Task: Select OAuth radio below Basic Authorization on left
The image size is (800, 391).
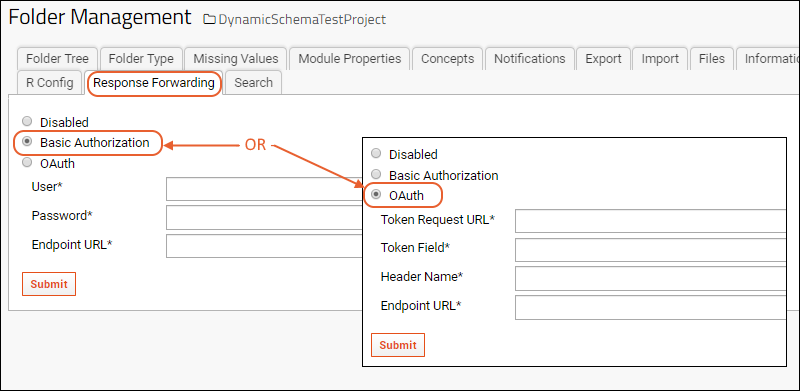Action: coord(28,162)
